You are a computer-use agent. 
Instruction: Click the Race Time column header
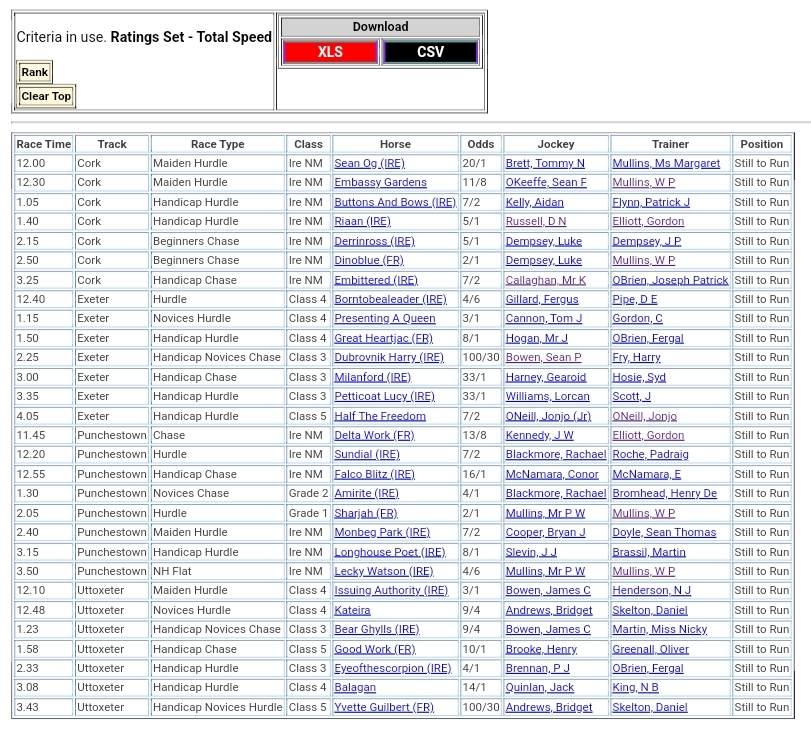click(44, 144)
